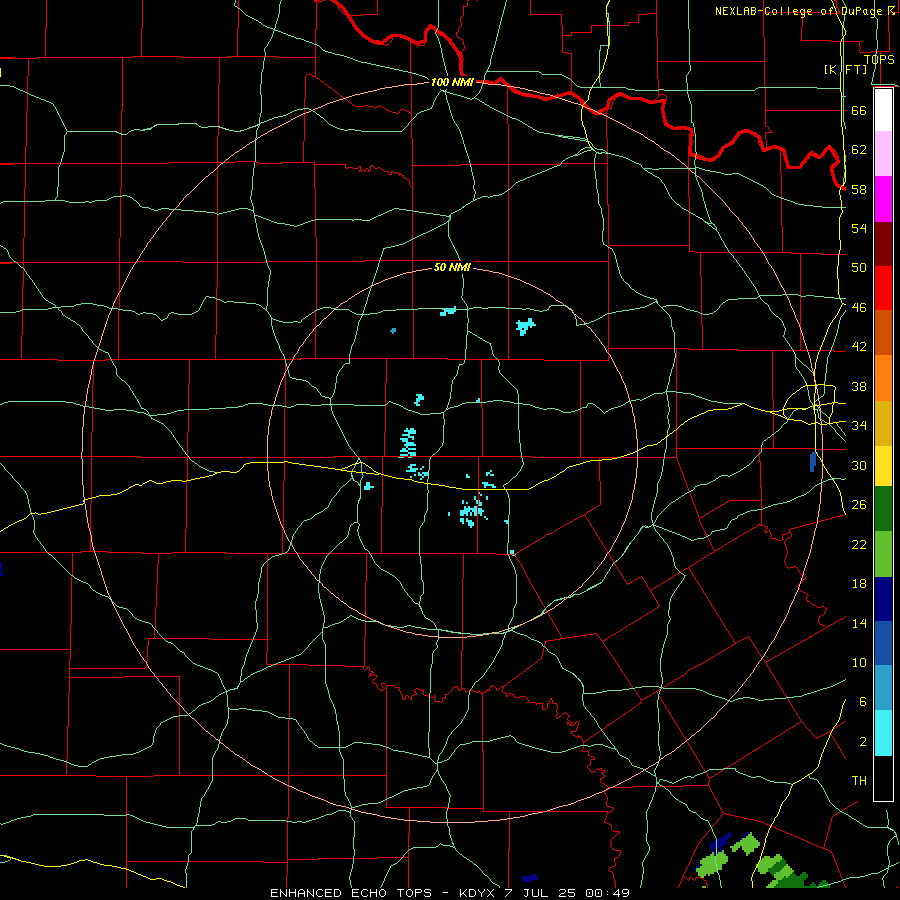This screenshot has width=900, height=900.
Task: Select the bright red legend swatch
Action: tap(883, 288)
